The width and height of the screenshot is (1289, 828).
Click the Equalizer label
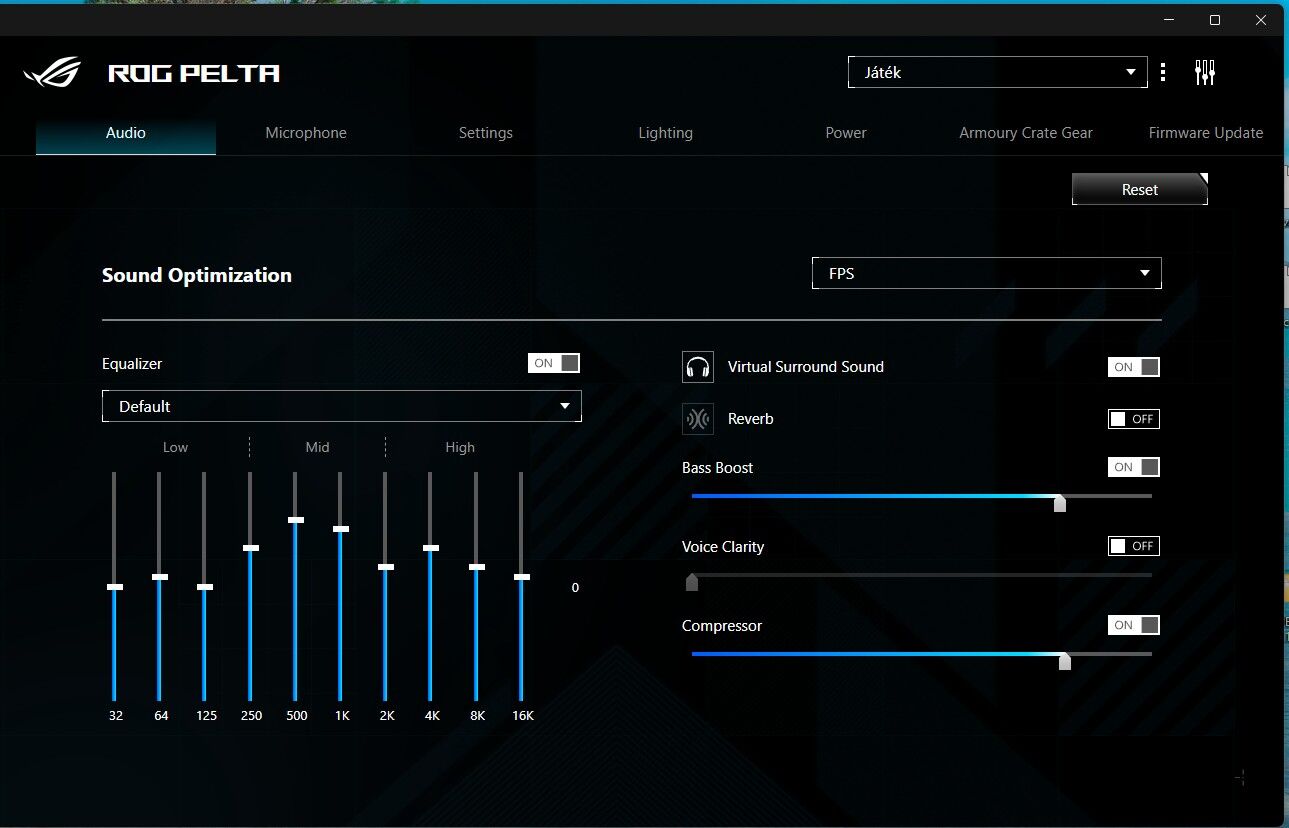click(x=132, y=364)
